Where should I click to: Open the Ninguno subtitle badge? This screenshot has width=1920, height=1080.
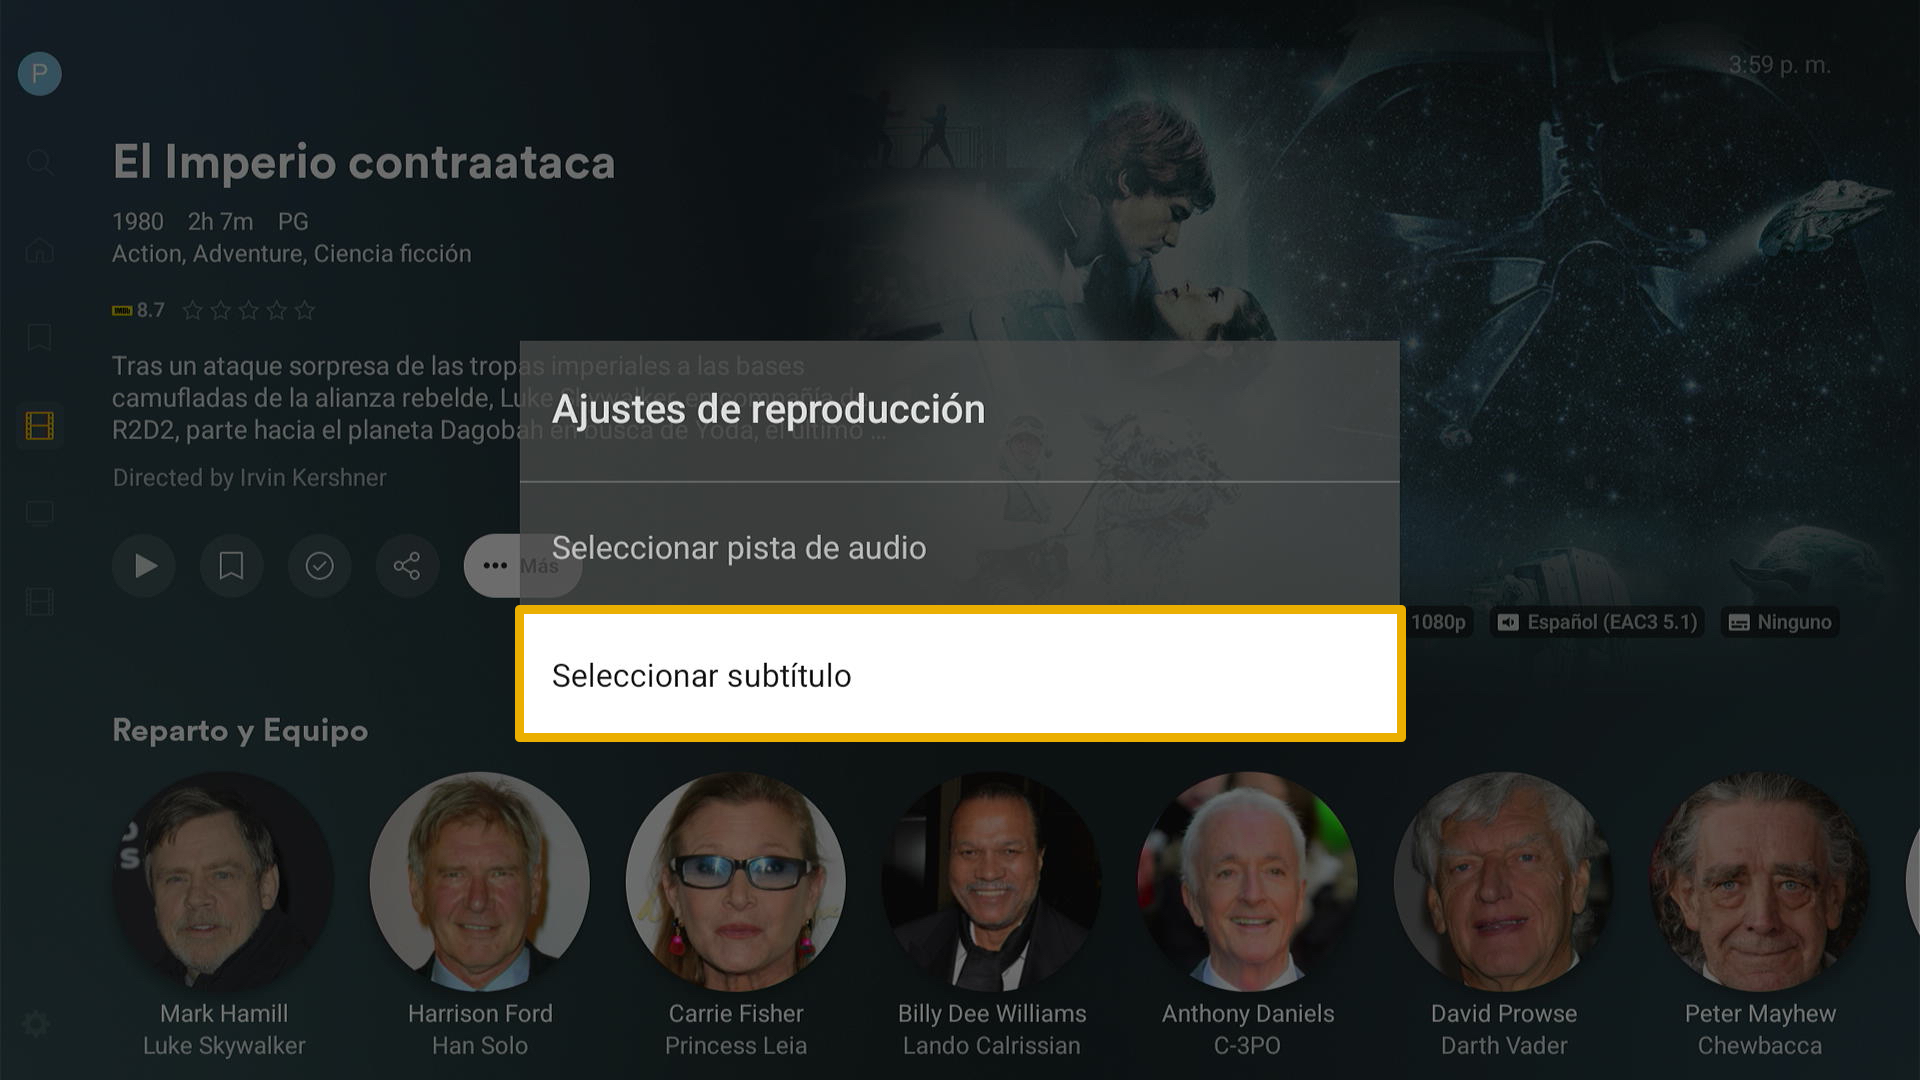pyautogui.click(x=1780, y=622)
